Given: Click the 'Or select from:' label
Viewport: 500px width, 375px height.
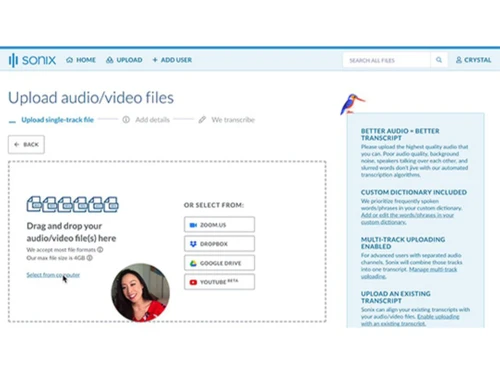Looking at the screenshot, I should coord(214,205).
